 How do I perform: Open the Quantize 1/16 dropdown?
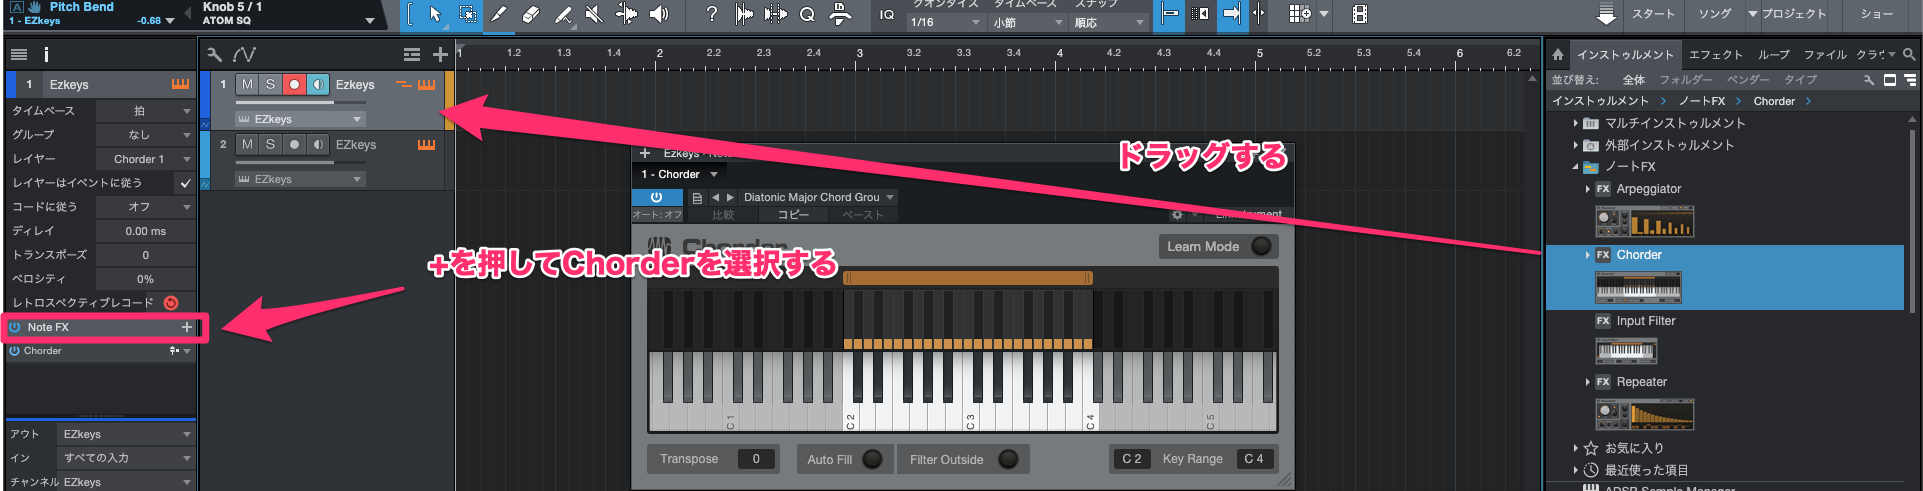pyautogui.click(x=946, y=22)
